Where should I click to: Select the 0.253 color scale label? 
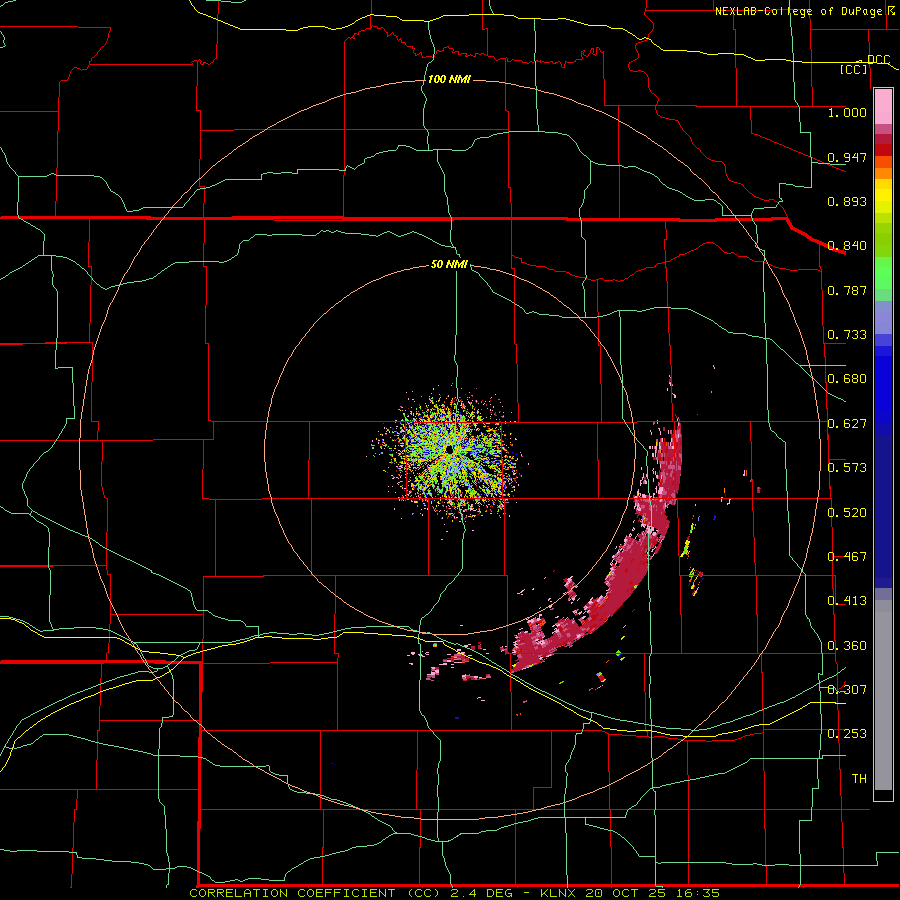(847, 734)
